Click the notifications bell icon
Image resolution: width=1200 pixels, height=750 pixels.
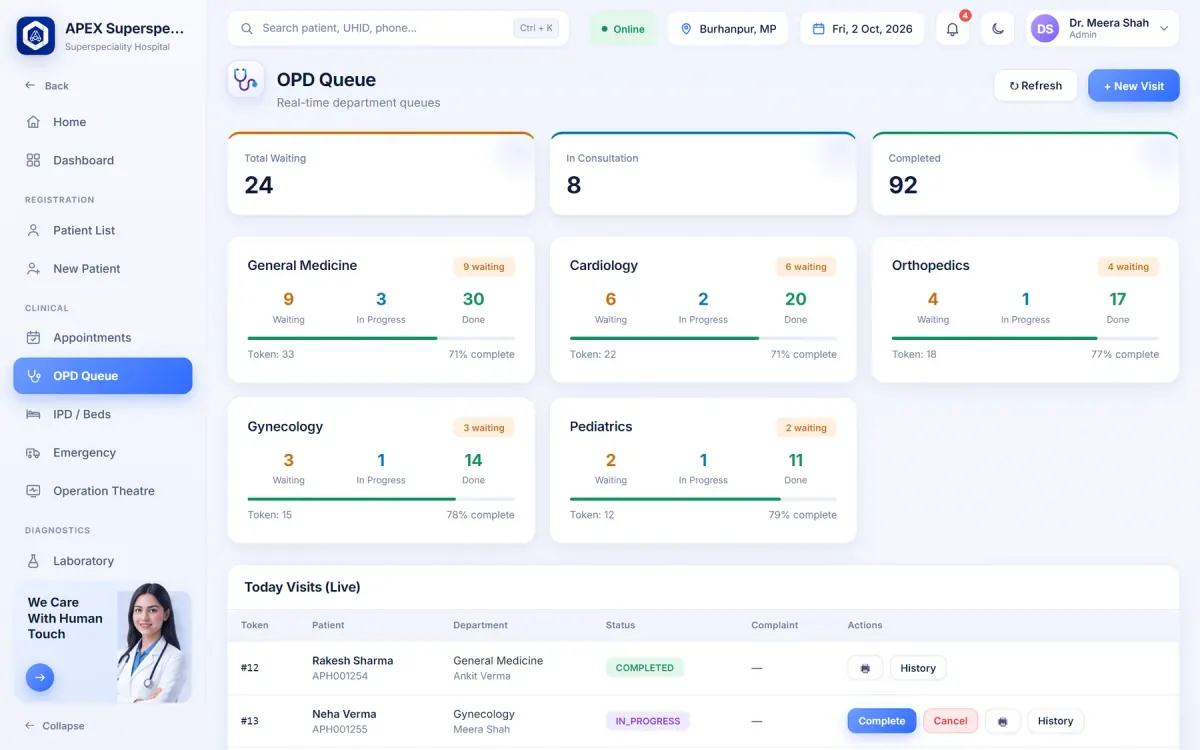(x=952, y=29)
